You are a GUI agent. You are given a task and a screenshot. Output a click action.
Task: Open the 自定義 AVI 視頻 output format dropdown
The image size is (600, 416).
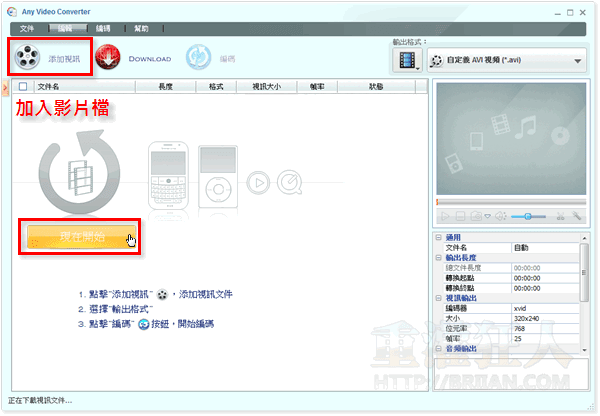pyautogui.click(x=507, y=60)
